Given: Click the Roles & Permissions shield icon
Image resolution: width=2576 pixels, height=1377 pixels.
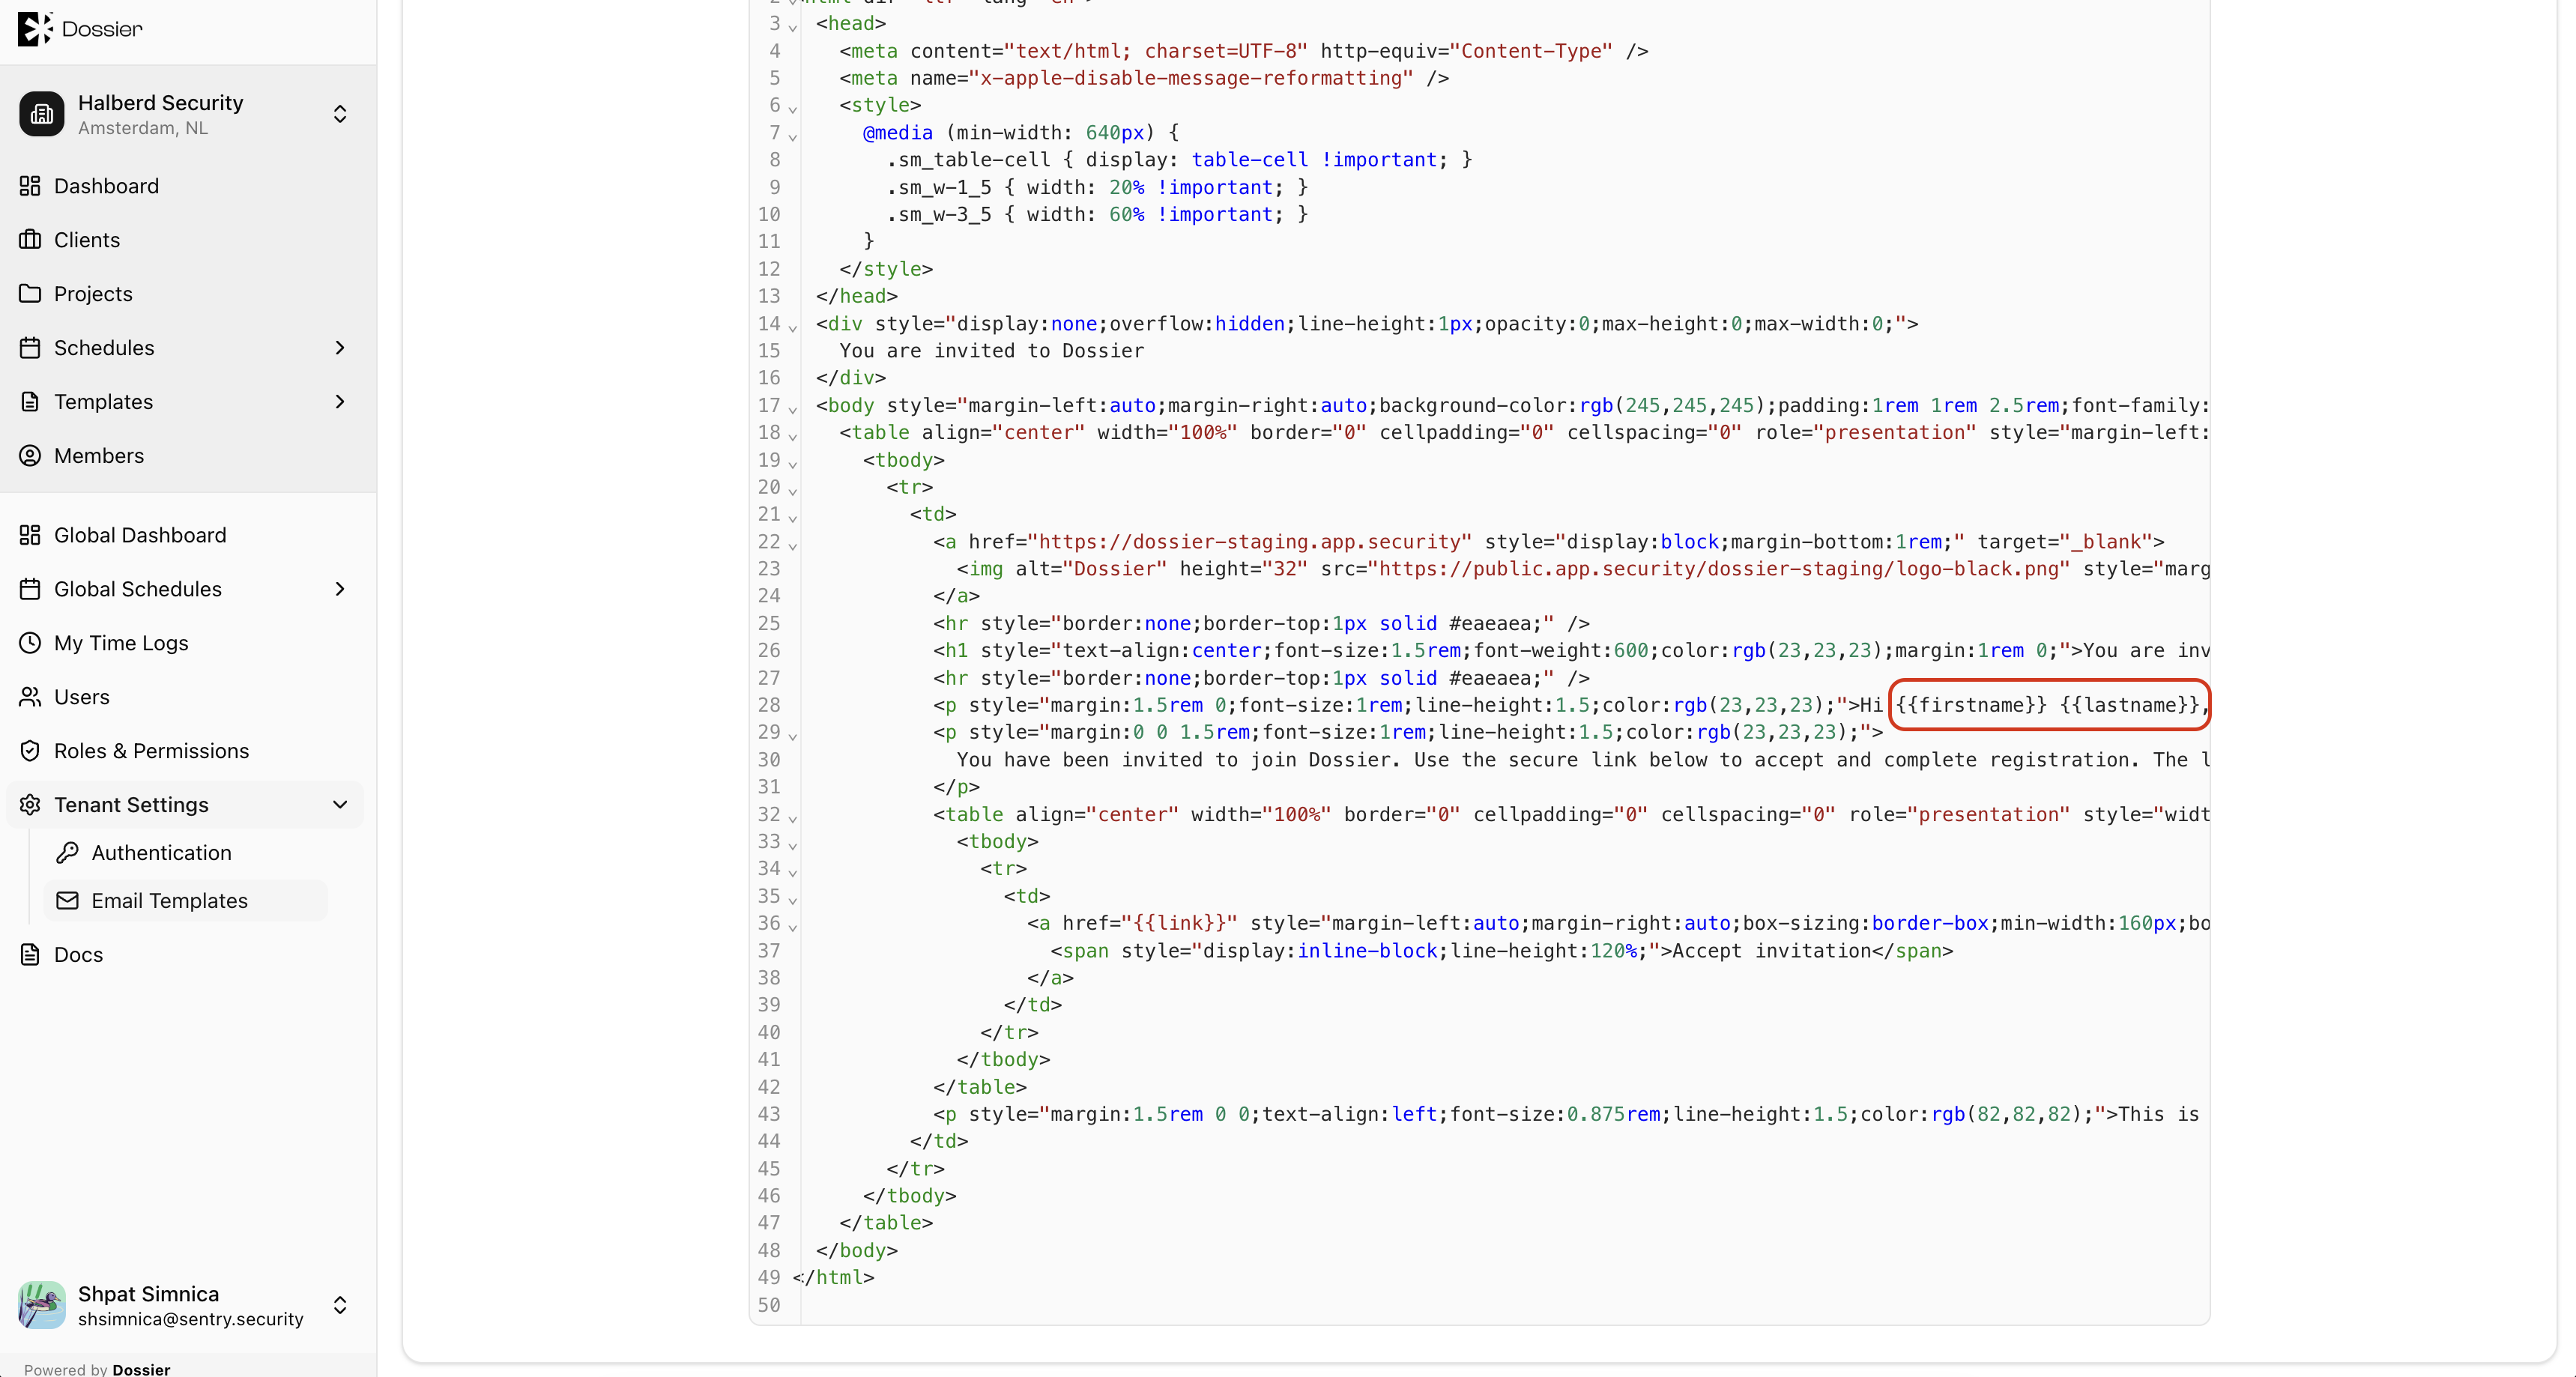Looking at the screenshot, I should [30, 751].
